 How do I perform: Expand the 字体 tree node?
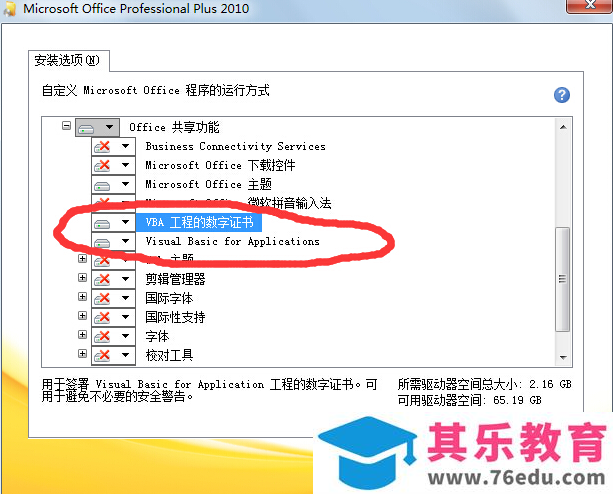coord(82,335)
